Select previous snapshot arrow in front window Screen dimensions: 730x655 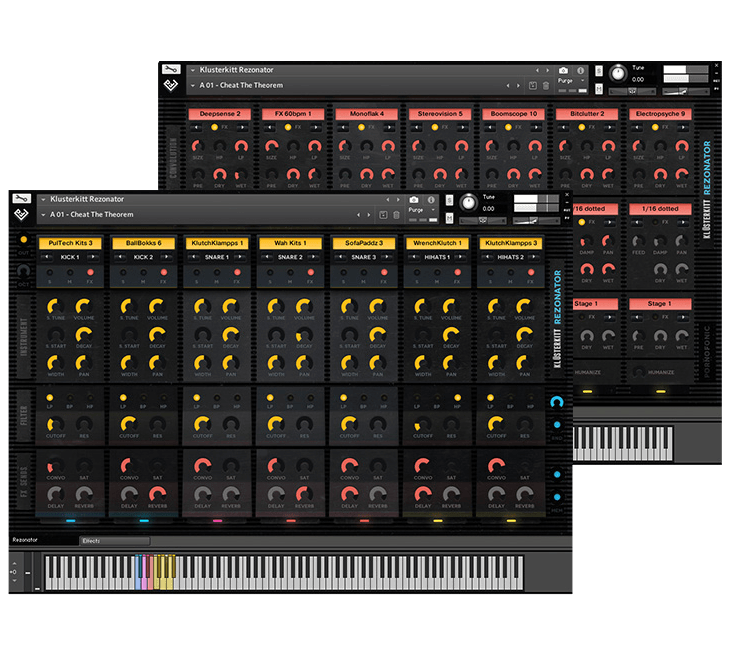coord(358,215)
